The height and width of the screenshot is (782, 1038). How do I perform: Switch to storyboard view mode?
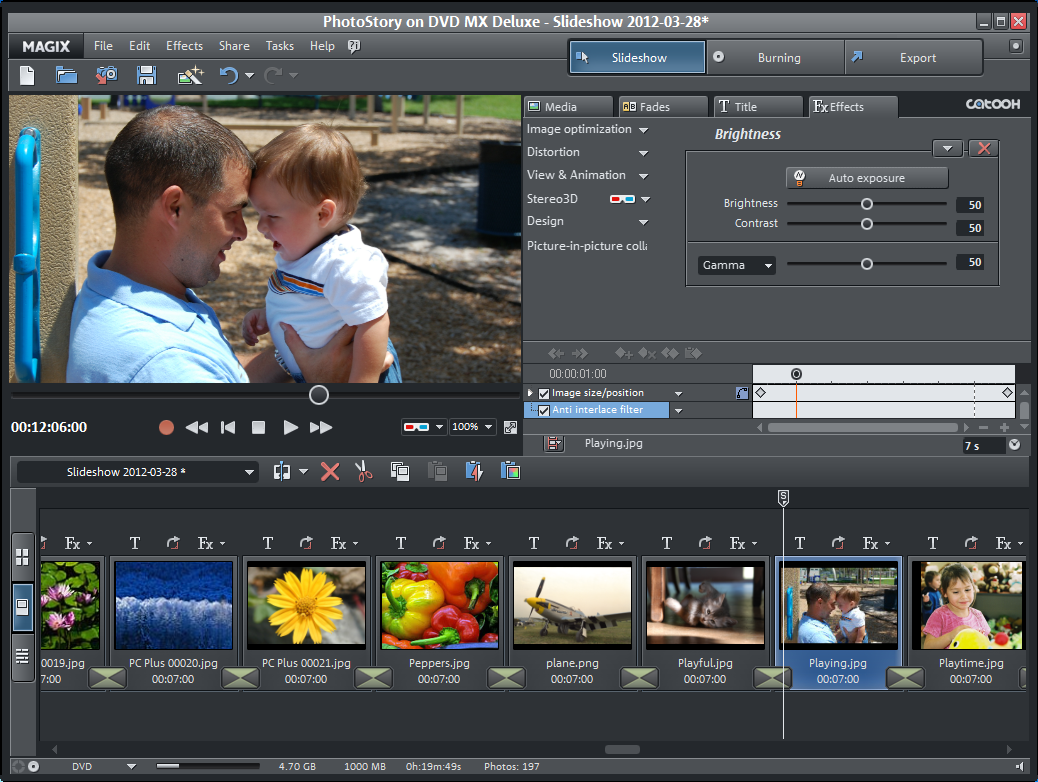[x=23, y=607]
